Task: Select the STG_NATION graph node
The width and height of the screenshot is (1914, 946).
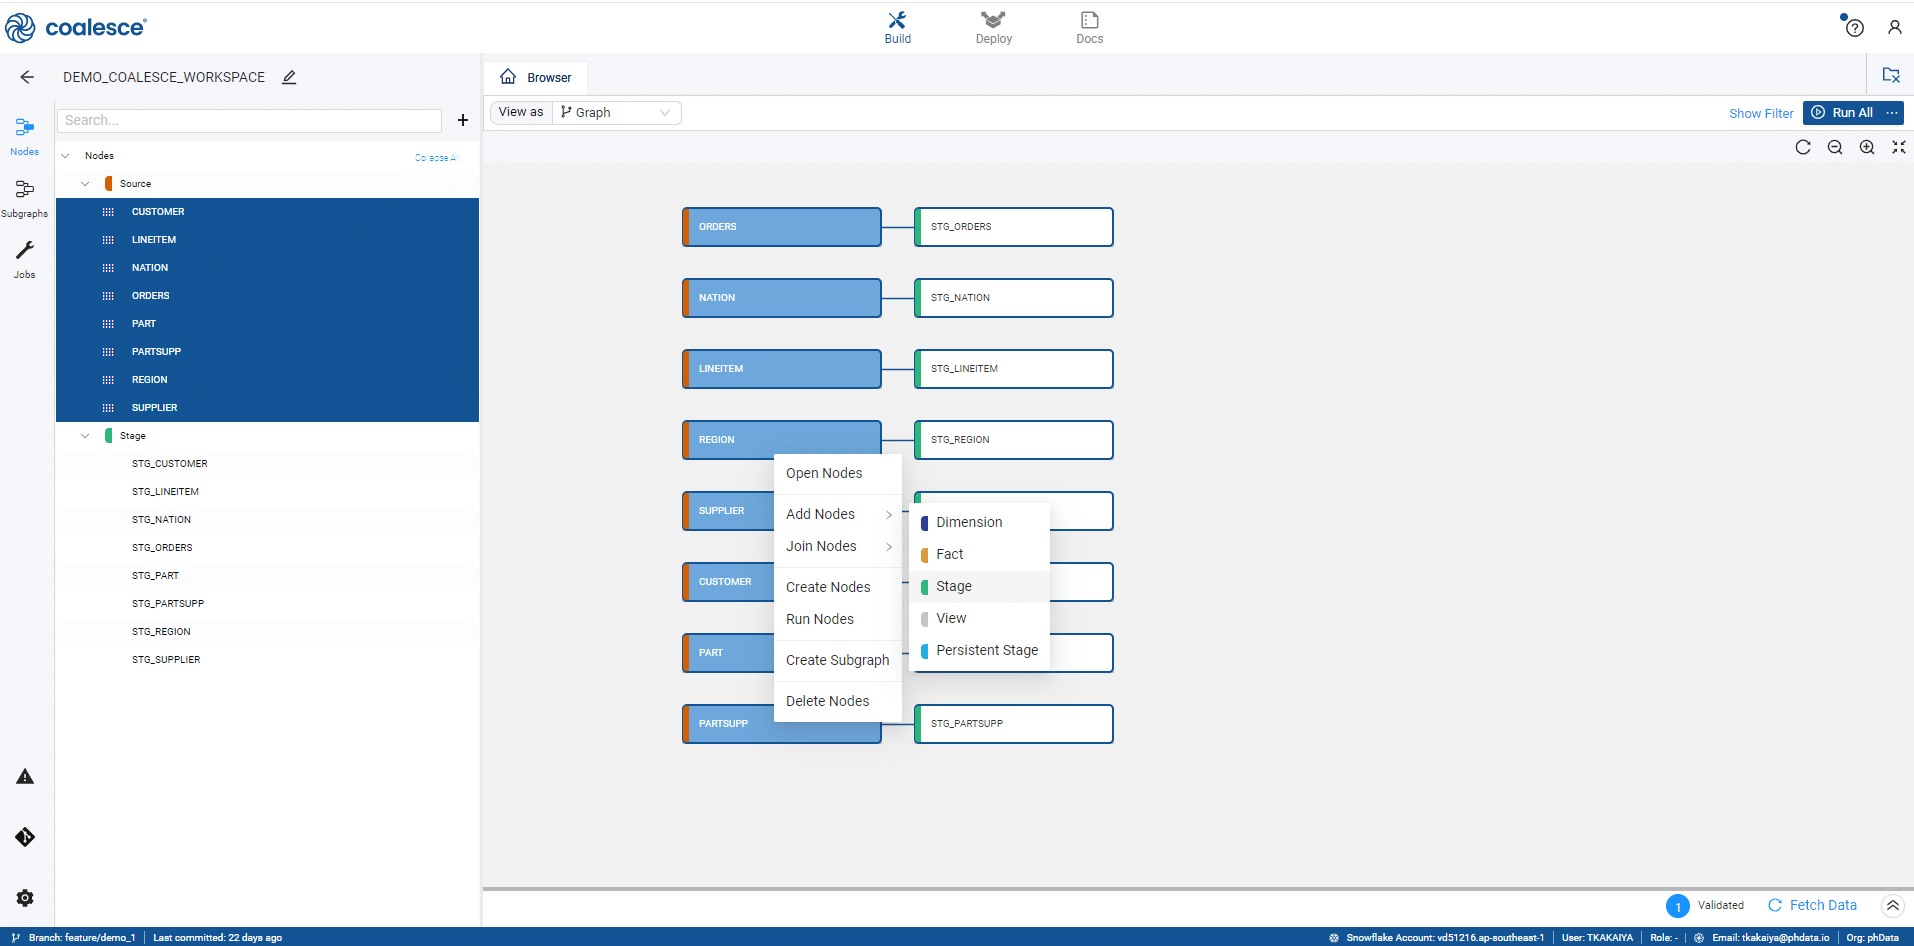Action: (x=1014, y=298)
